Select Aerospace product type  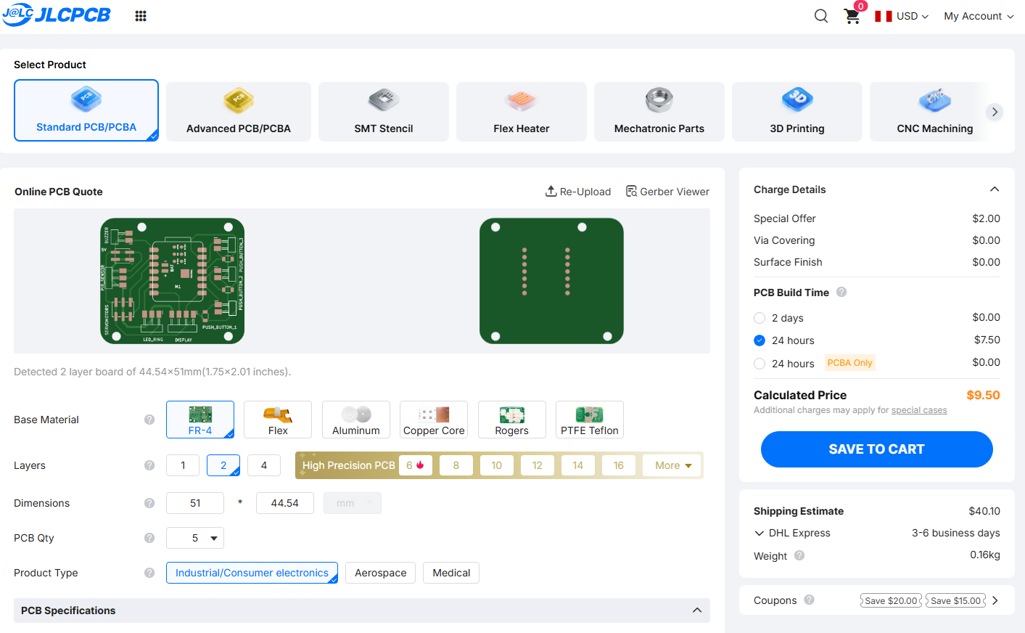pos(380,572)
